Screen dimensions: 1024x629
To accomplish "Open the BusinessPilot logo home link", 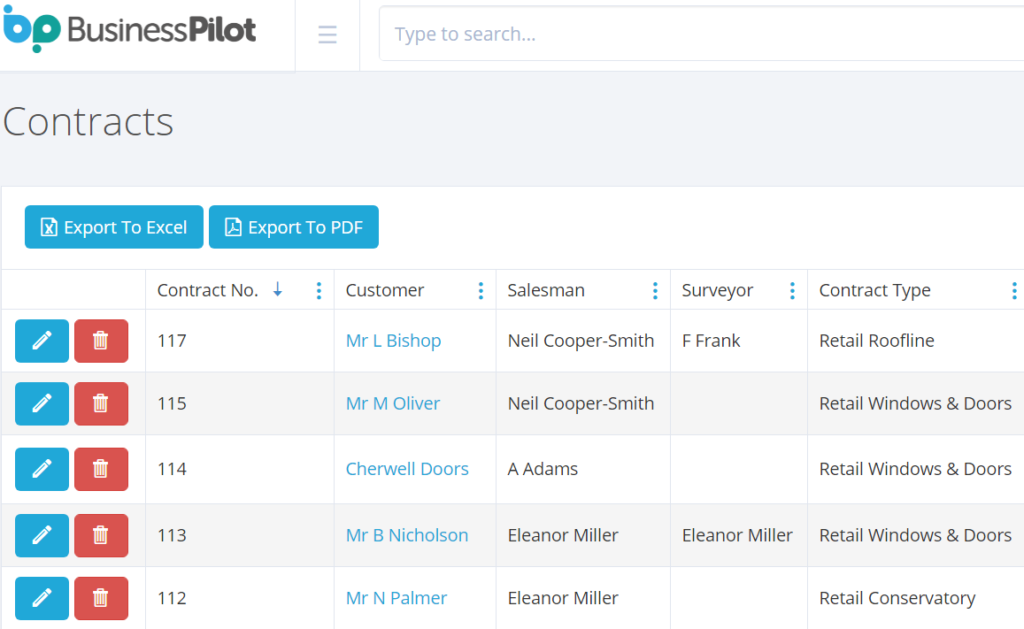I will coord(129,29).
